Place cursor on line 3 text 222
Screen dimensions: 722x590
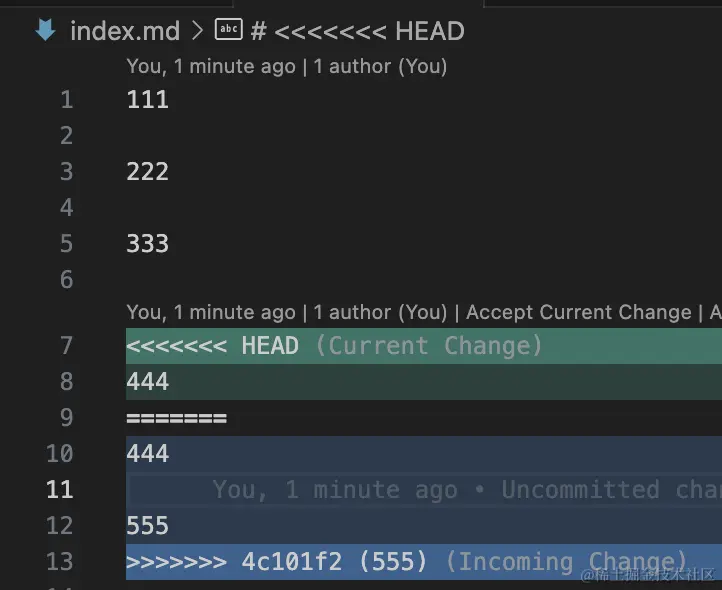coord(147,171)
